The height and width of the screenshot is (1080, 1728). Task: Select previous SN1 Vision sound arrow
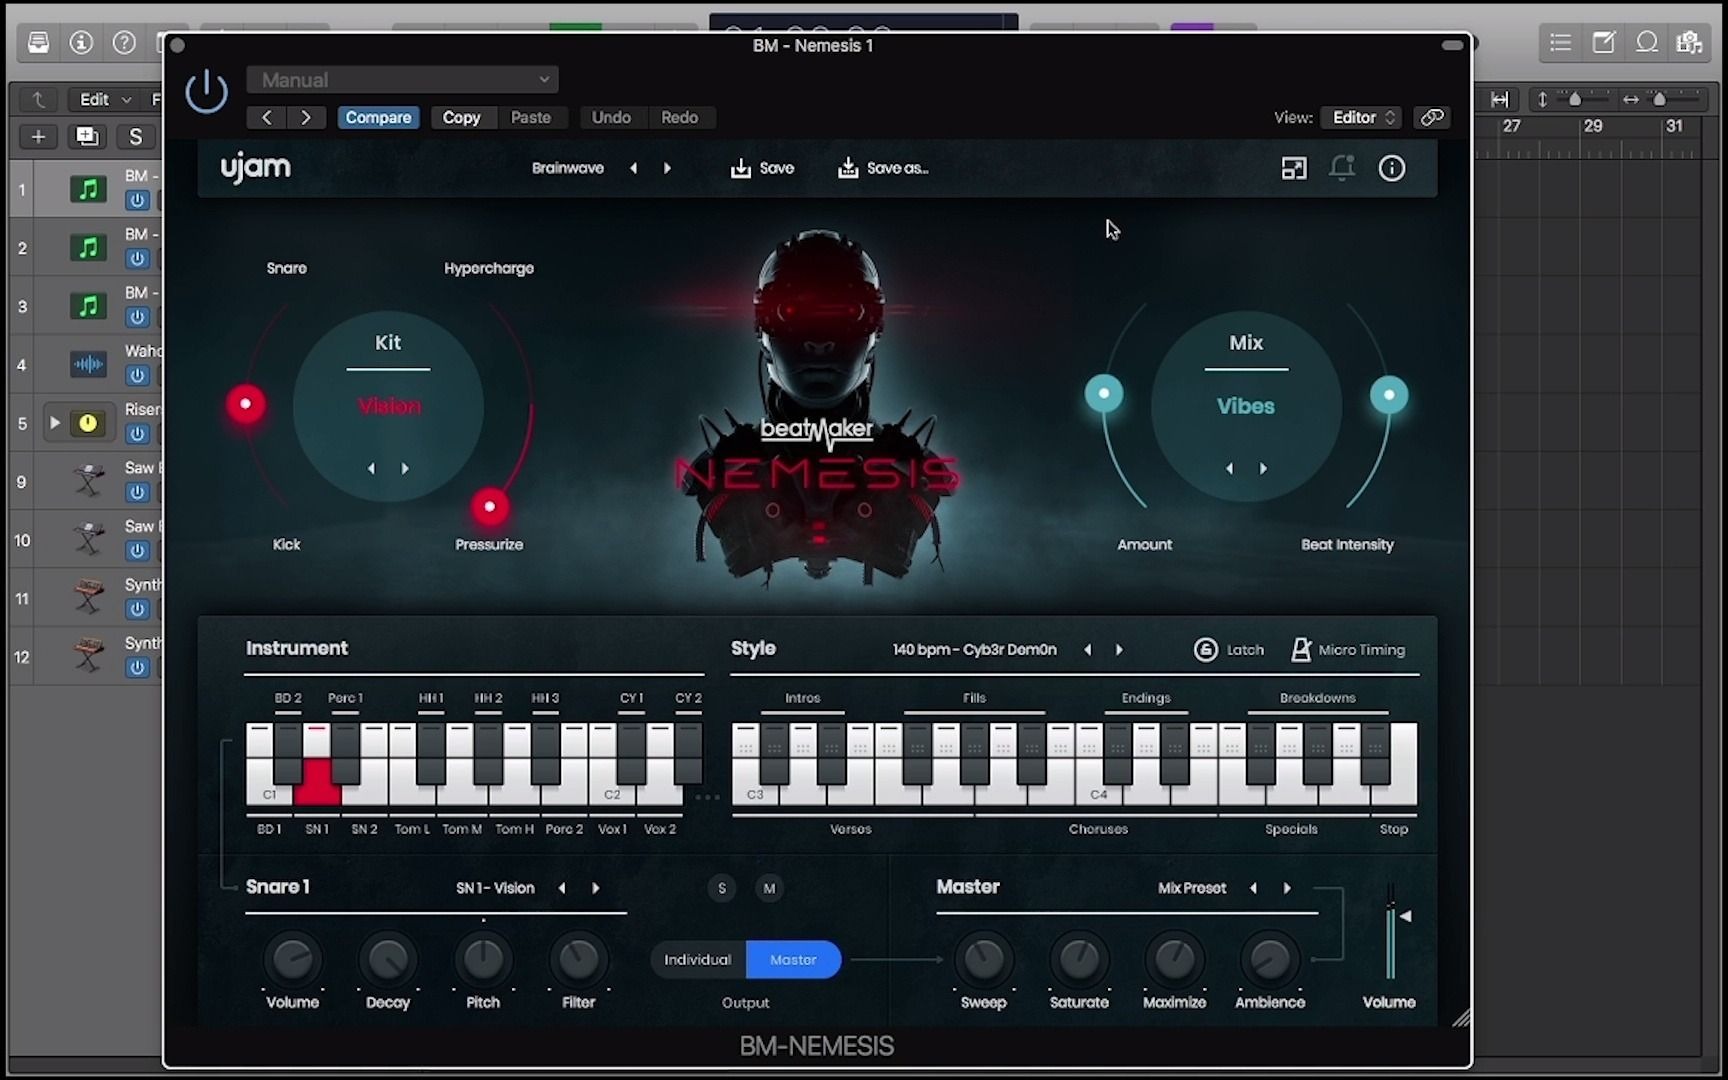click(x=562, y=888)
